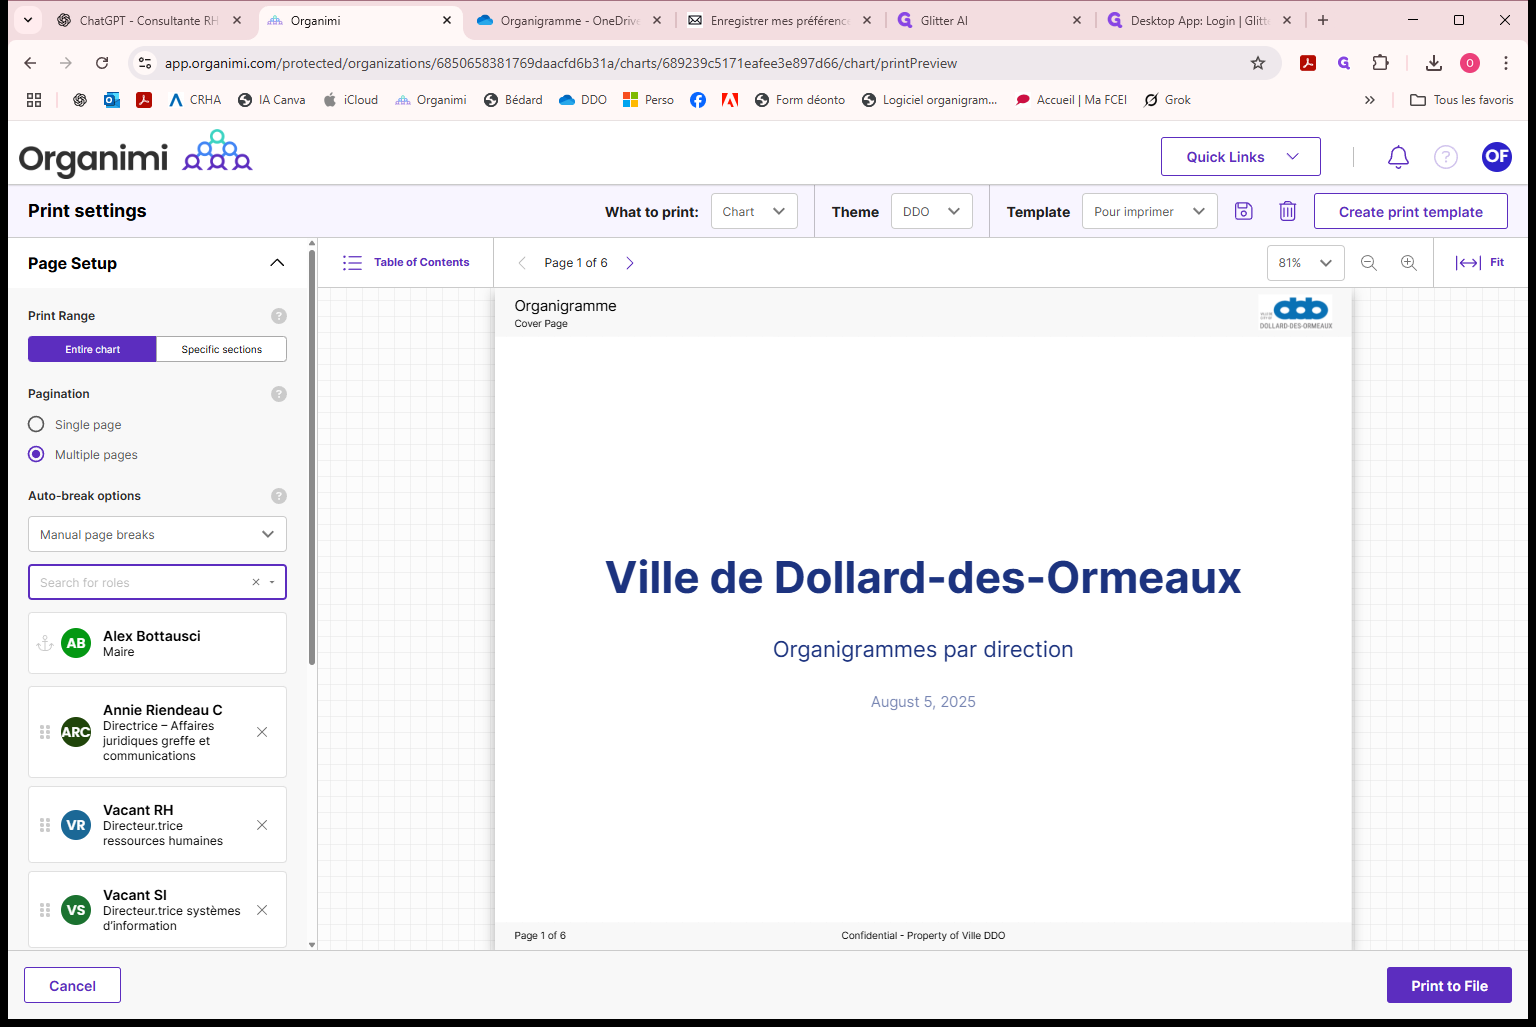This screenshot has height=1027, width=1536.
Task: Remove Vacant RH page break
Action: 262,825
